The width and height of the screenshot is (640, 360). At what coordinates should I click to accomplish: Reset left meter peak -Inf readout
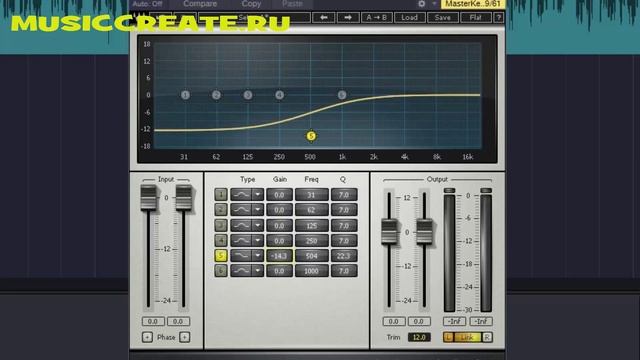point(454,321)
